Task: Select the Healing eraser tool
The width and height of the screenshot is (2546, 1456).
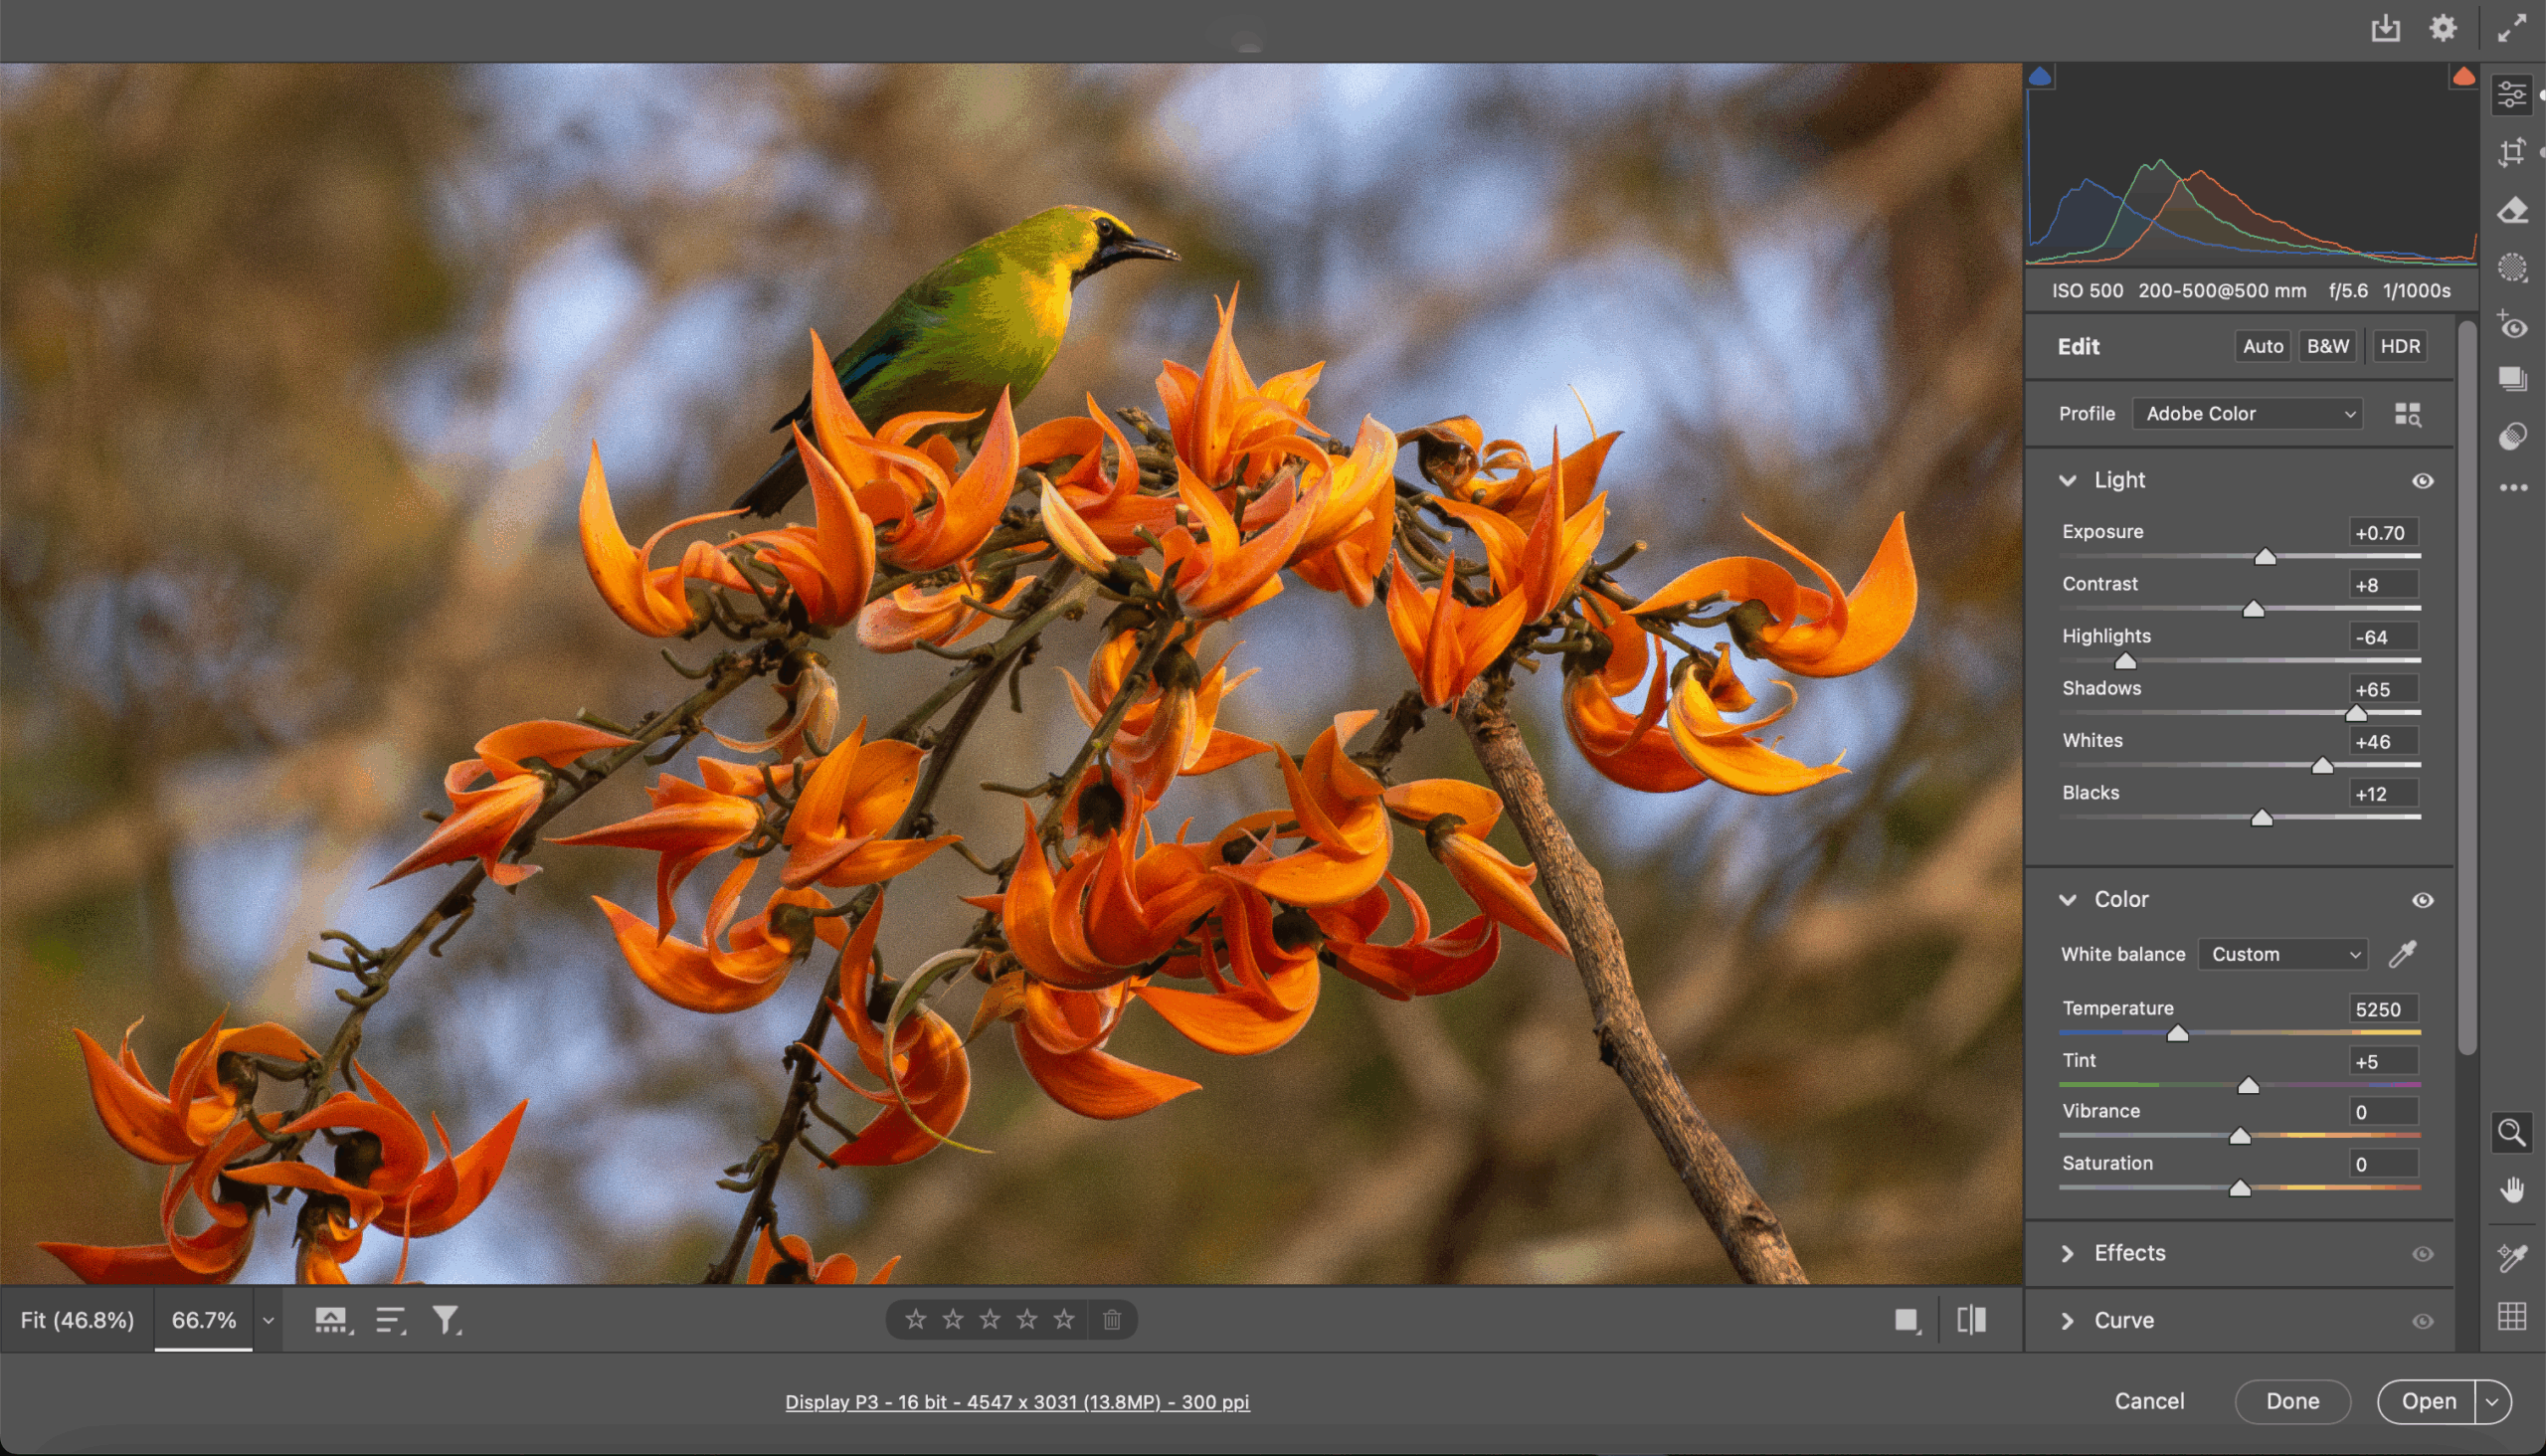Action: point(2512,211)
